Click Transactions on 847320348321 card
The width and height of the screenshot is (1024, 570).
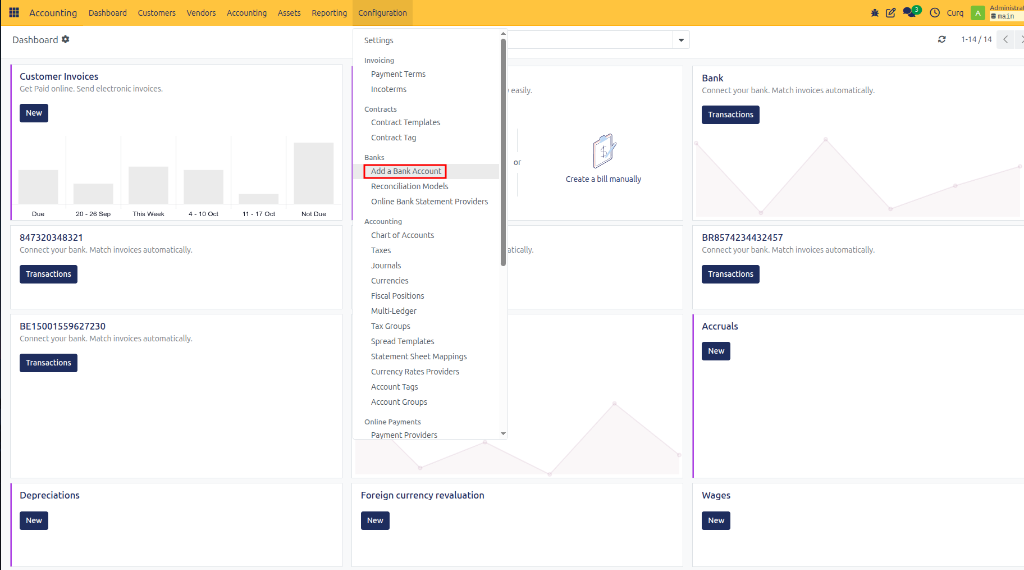[x=48, y=274]
